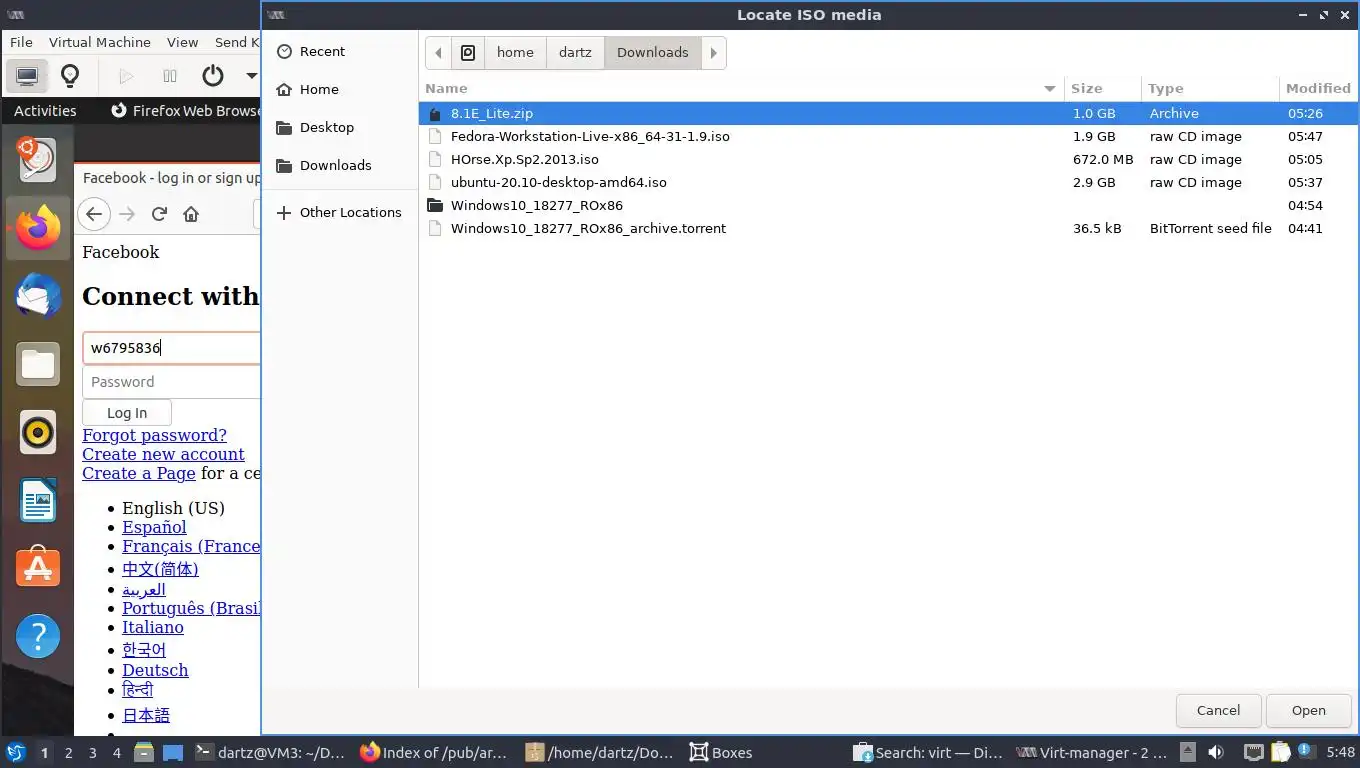
Task: Open the File menu in Virt-manager
Action: (x=21, y=42)
